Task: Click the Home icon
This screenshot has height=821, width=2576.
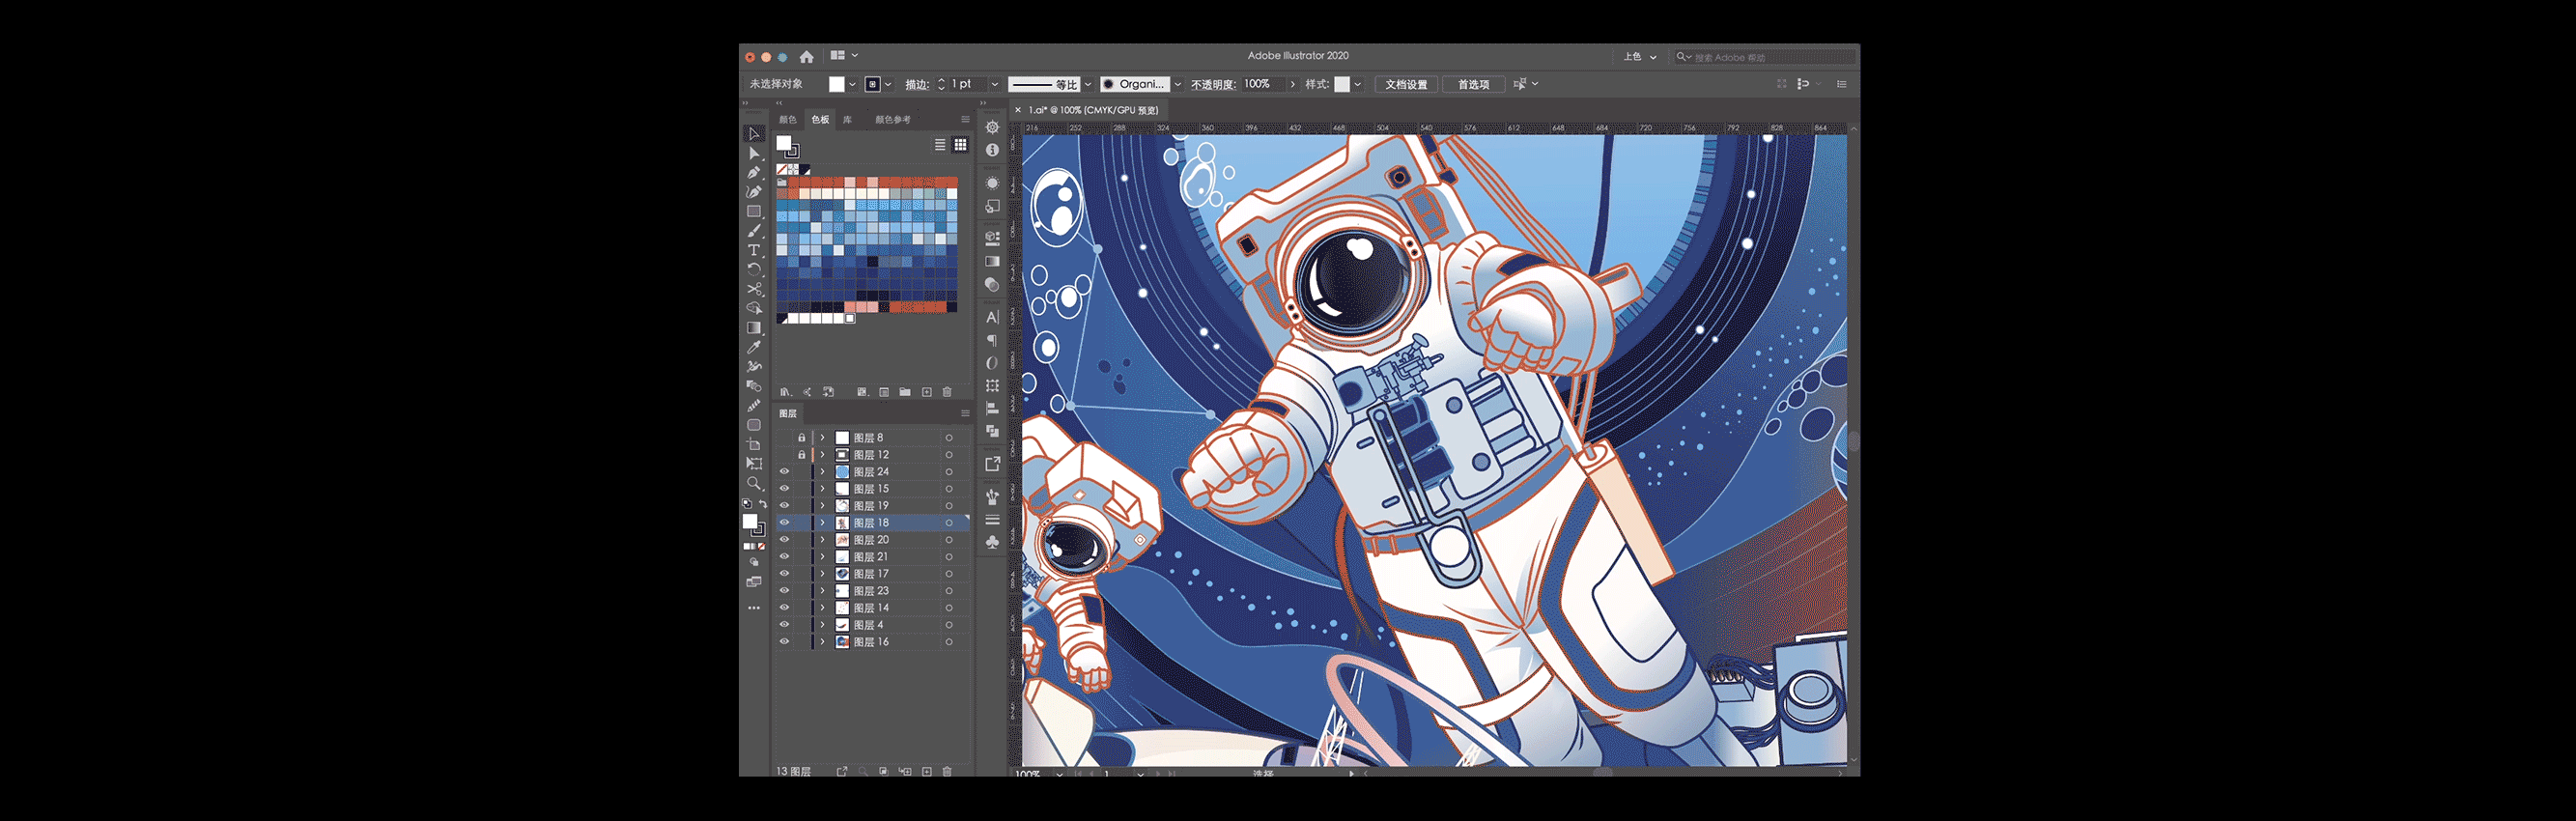Action: [x=807, y=57]
